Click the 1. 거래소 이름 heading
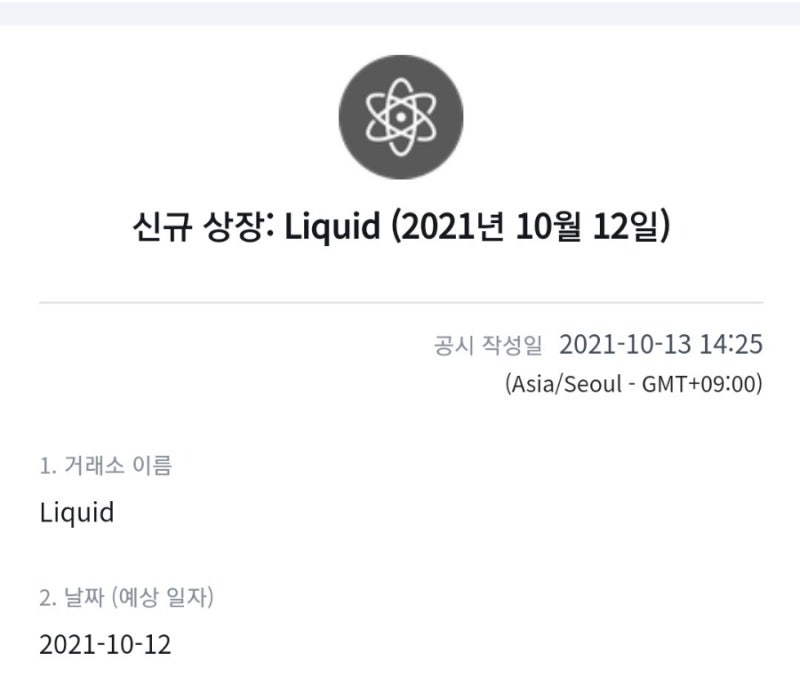 [x=106, y=465]
